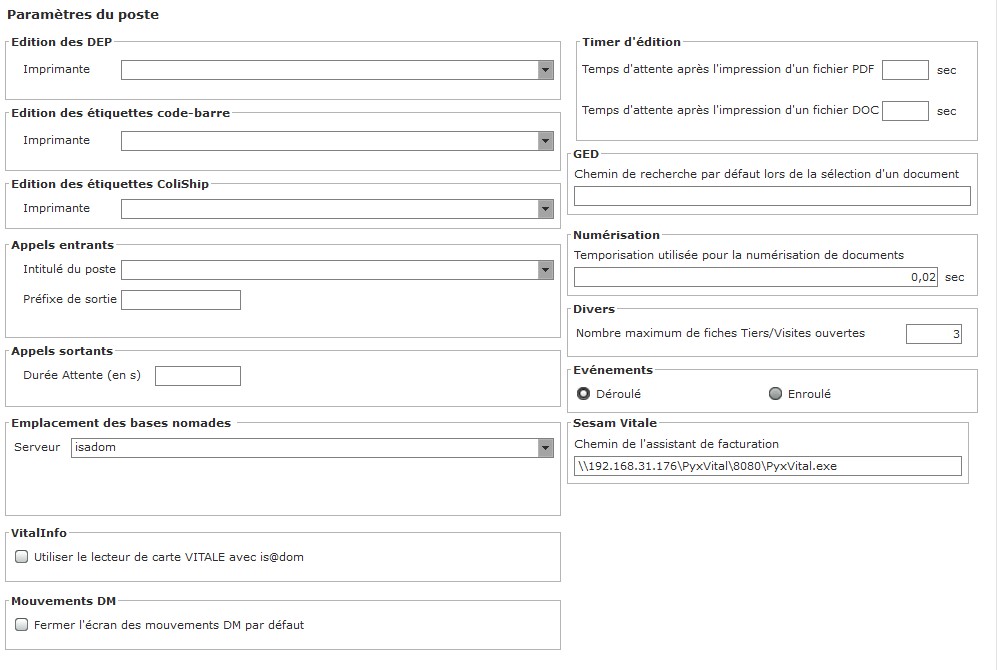Expand the code-barre labels printer dropdown
Image resolution: width=997 pixels, height=670 pixels.
click(545, 141)
